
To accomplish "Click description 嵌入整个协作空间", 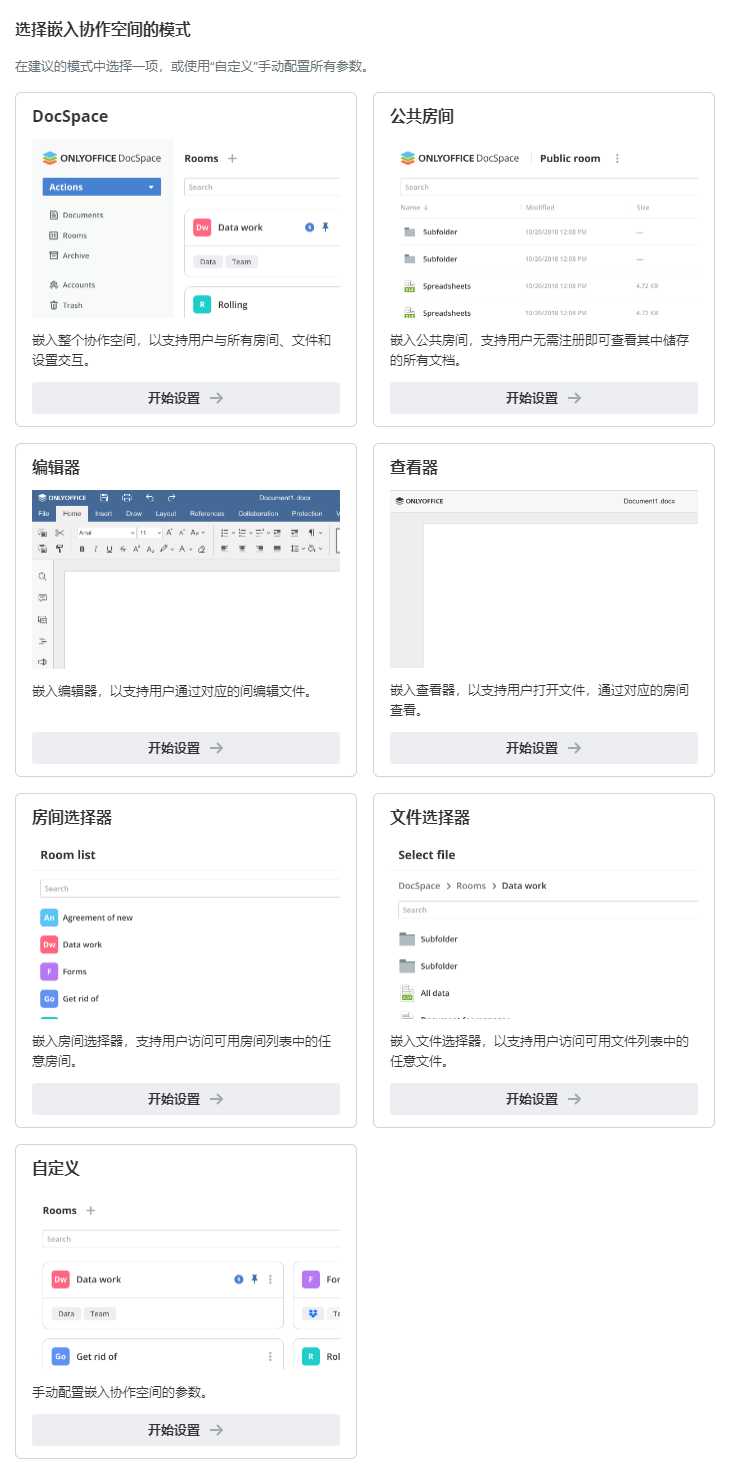I will click(181, 350).
